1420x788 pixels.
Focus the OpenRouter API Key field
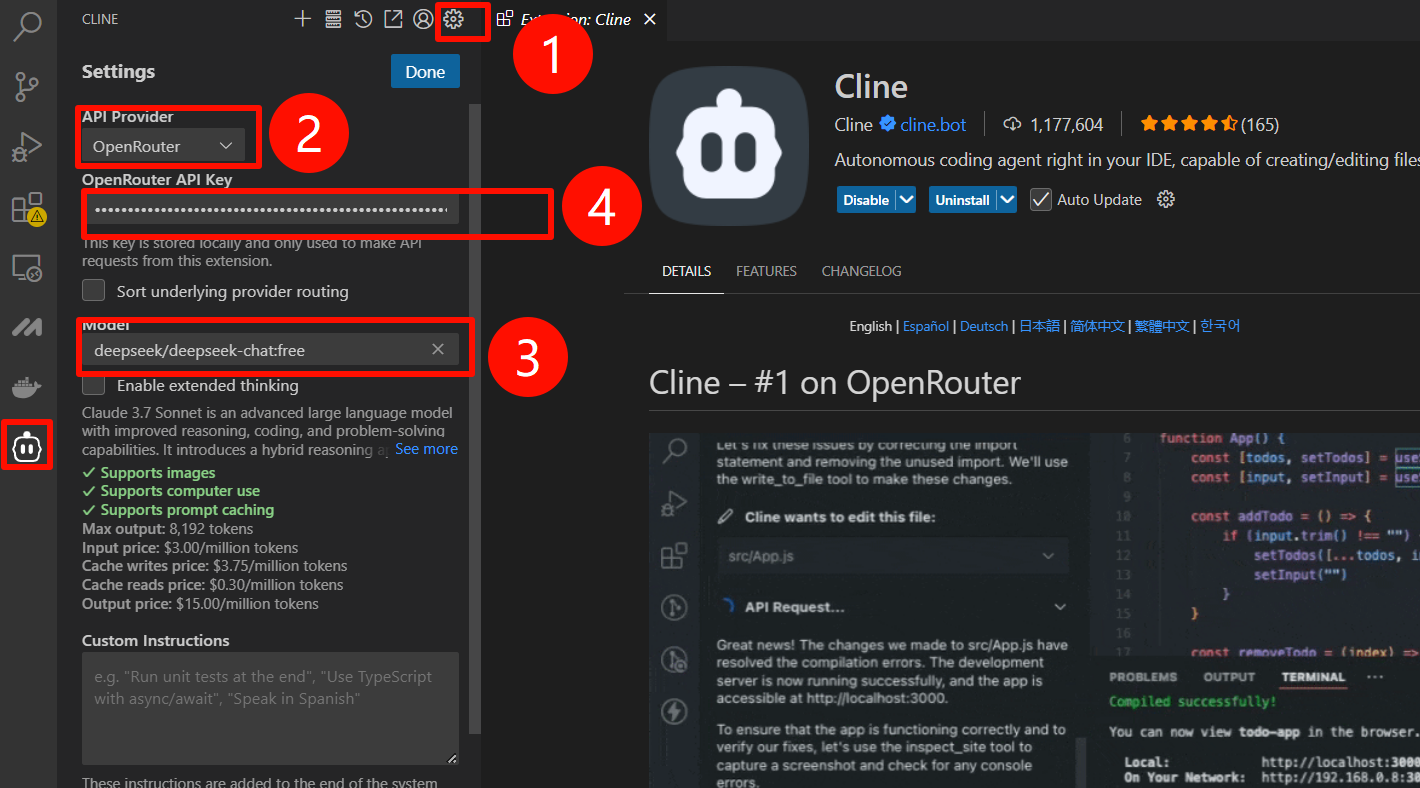point(271,209)
